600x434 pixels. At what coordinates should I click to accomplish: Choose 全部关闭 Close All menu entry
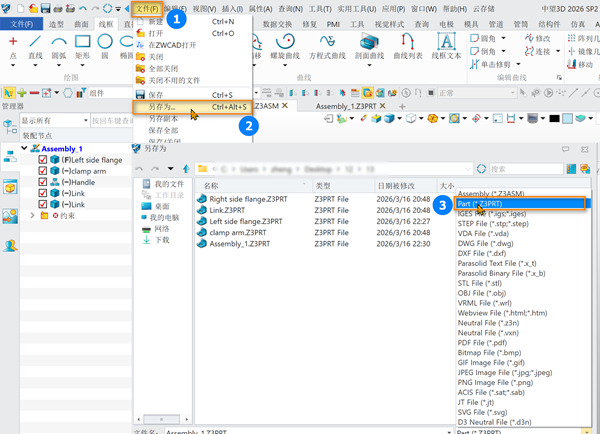coord(192,69)
